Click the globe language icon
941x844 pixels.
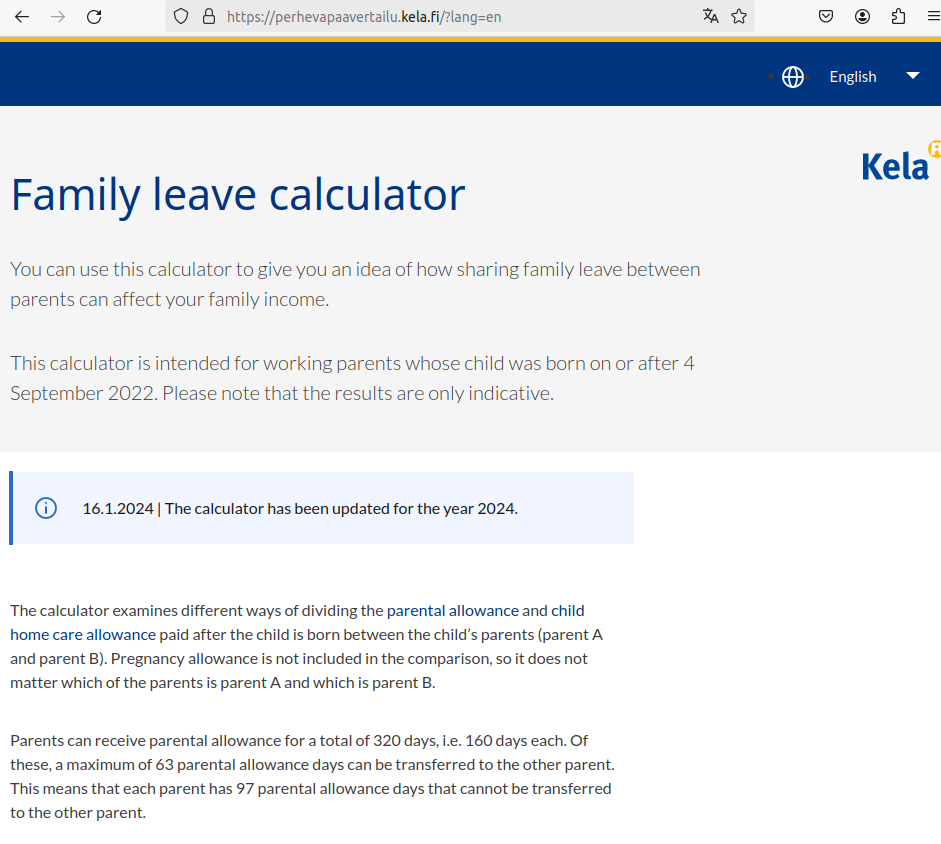click(793, 77)
